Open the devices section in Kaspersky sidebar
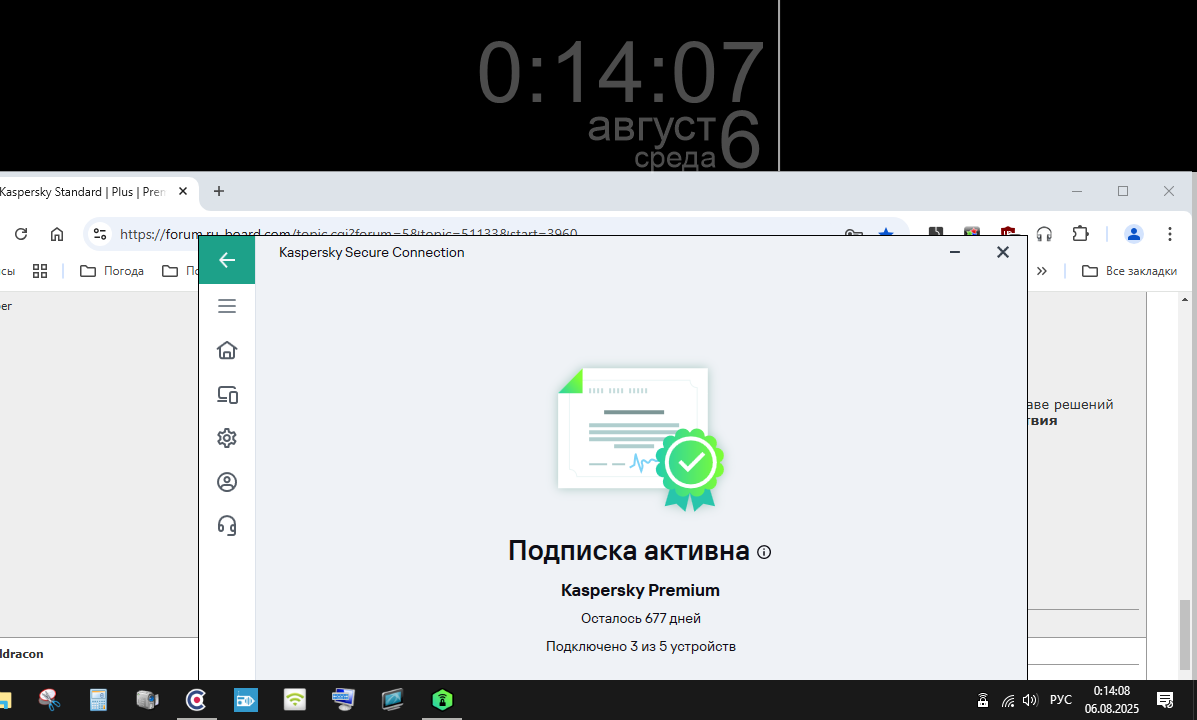 (x=227, y=395)
